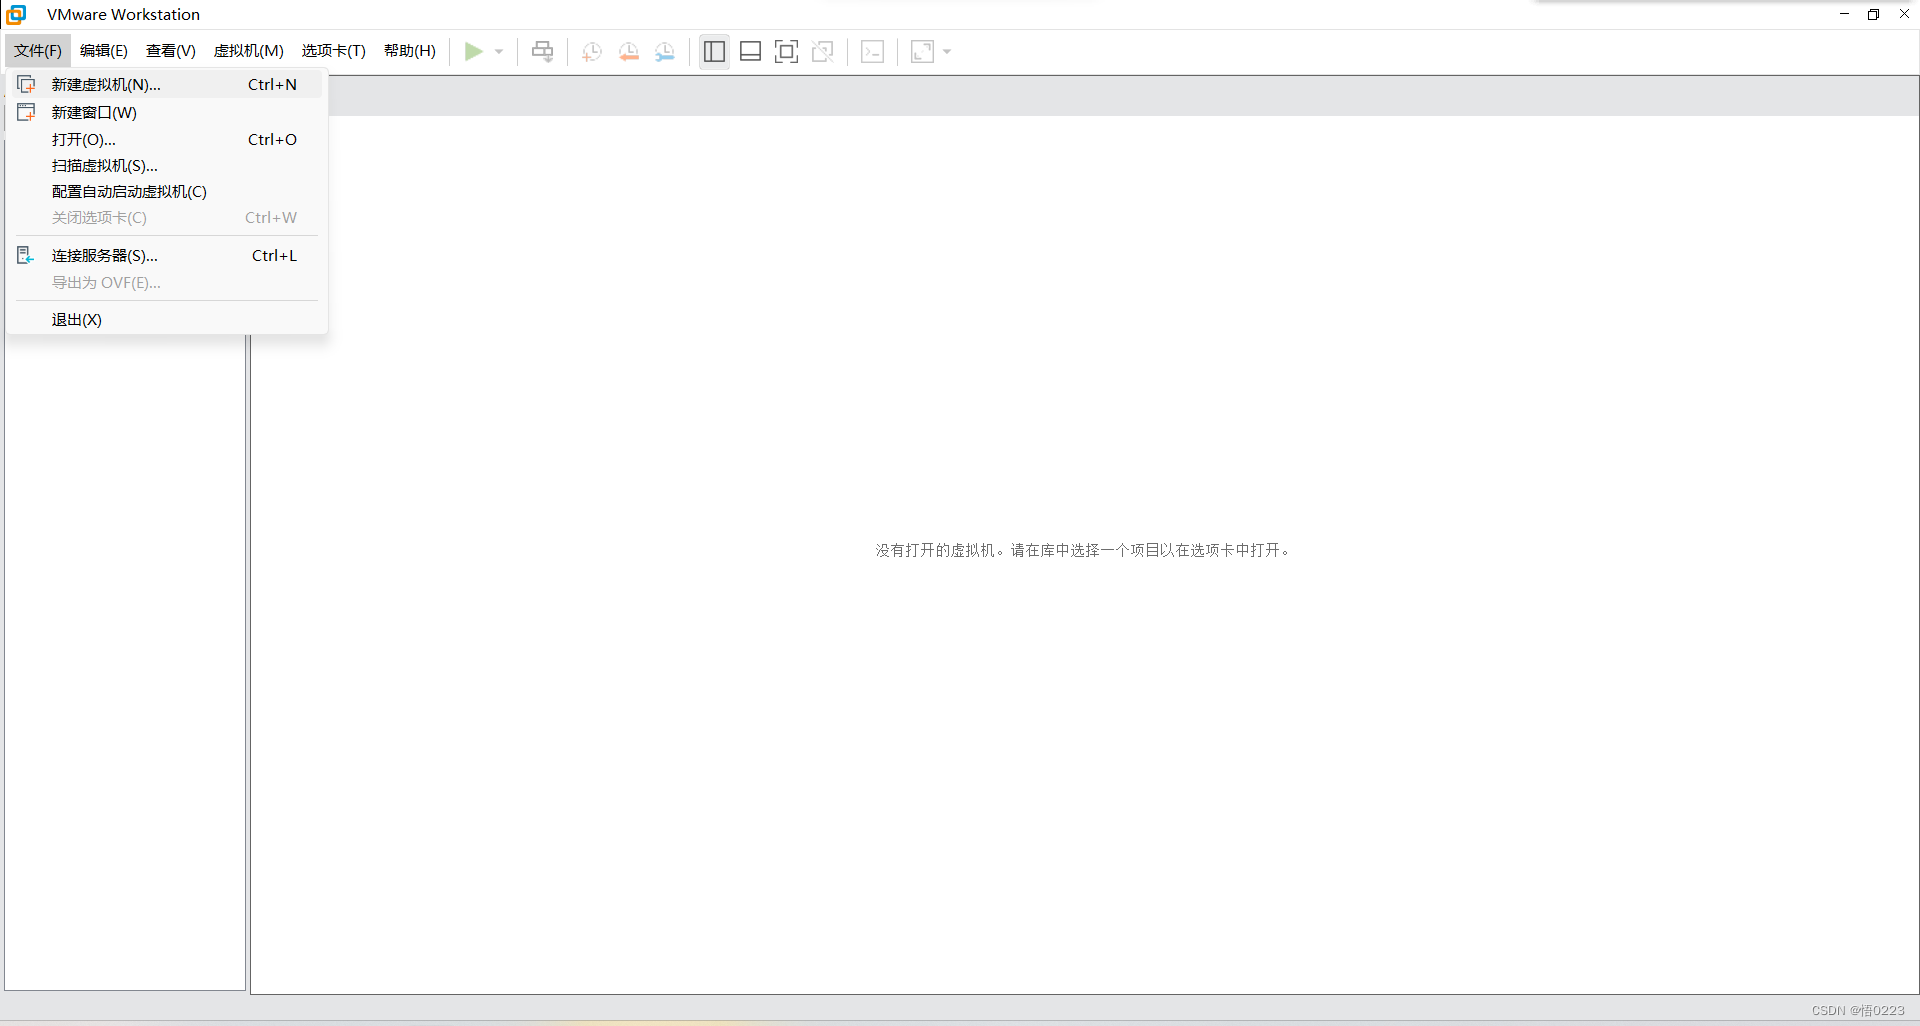Choose 新建窗口(W) from the File menu

tap(166, 112)
